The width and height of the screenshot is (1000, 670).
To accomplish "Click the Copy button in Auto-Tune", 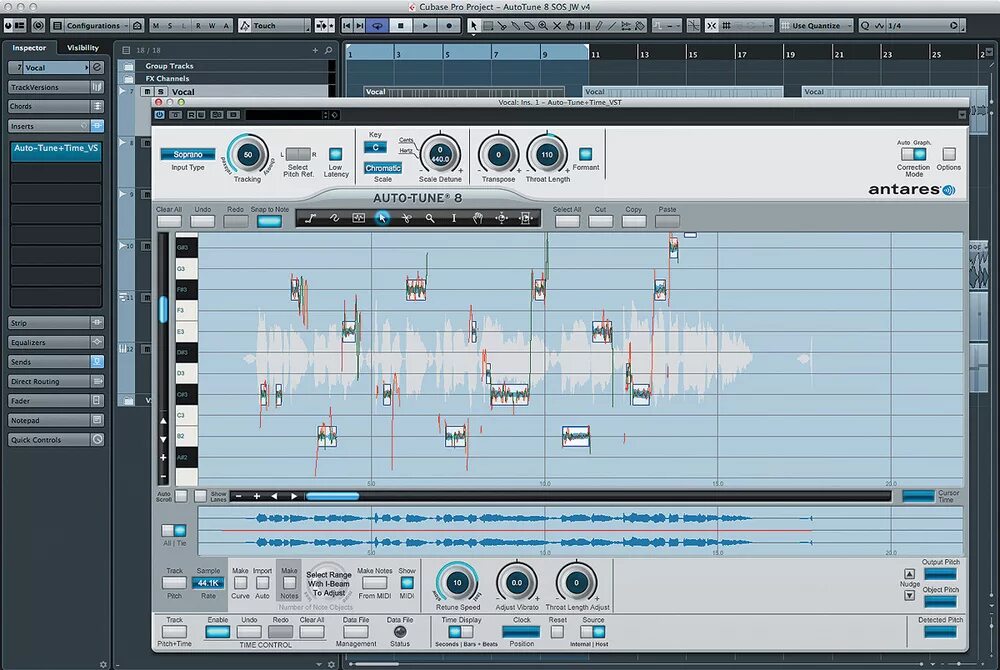I will coord(634,221).
